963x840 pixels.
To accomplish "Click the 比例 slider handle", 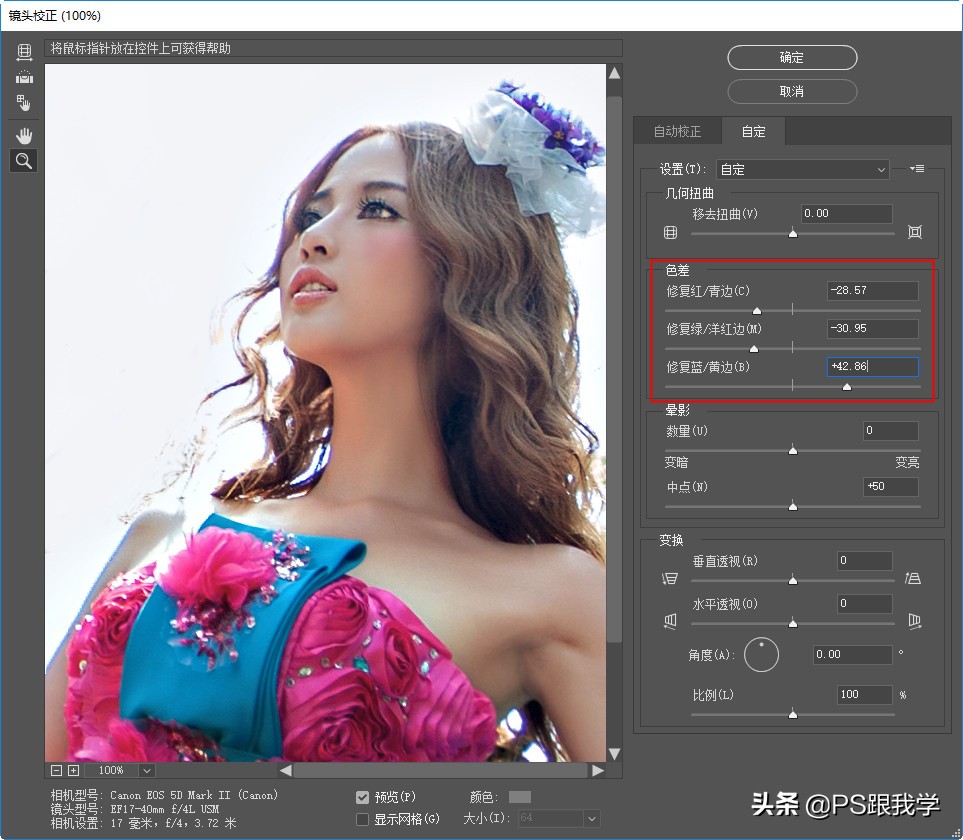I will (793, 714).
